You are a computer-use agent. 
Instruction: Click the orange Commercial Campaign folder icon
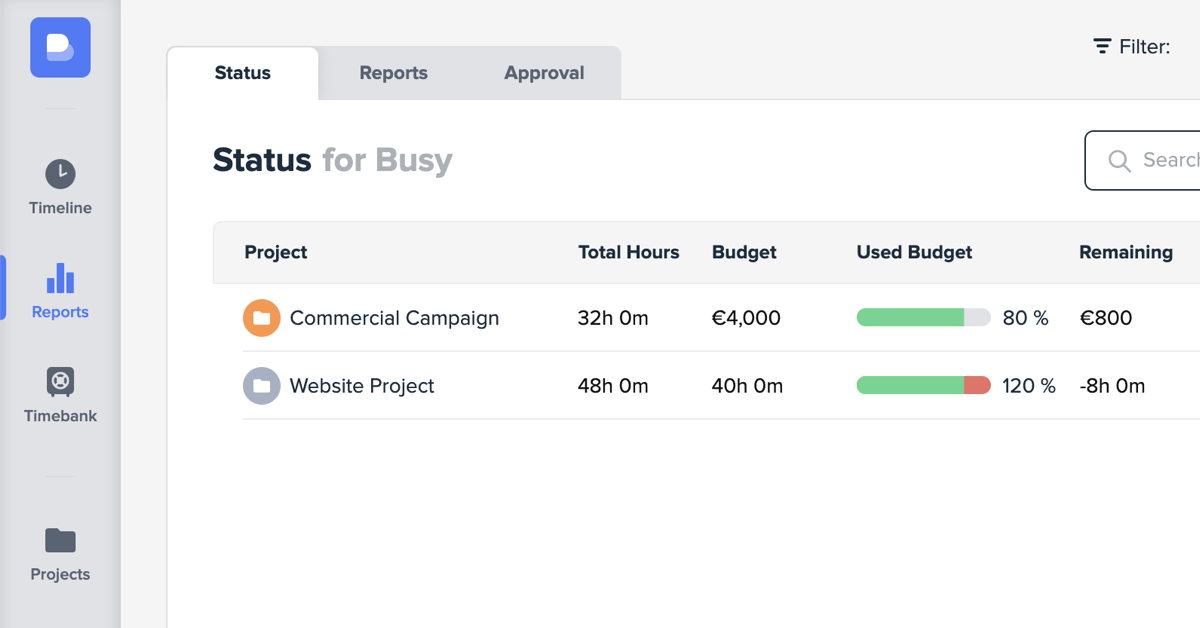(262, 318)
